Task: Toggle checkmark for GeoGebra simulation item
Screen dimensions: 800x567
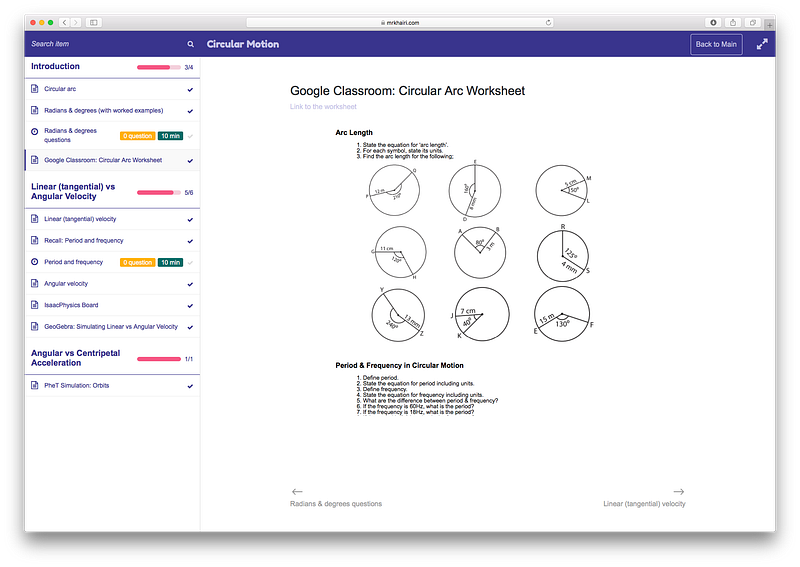Action: [190, 327]
